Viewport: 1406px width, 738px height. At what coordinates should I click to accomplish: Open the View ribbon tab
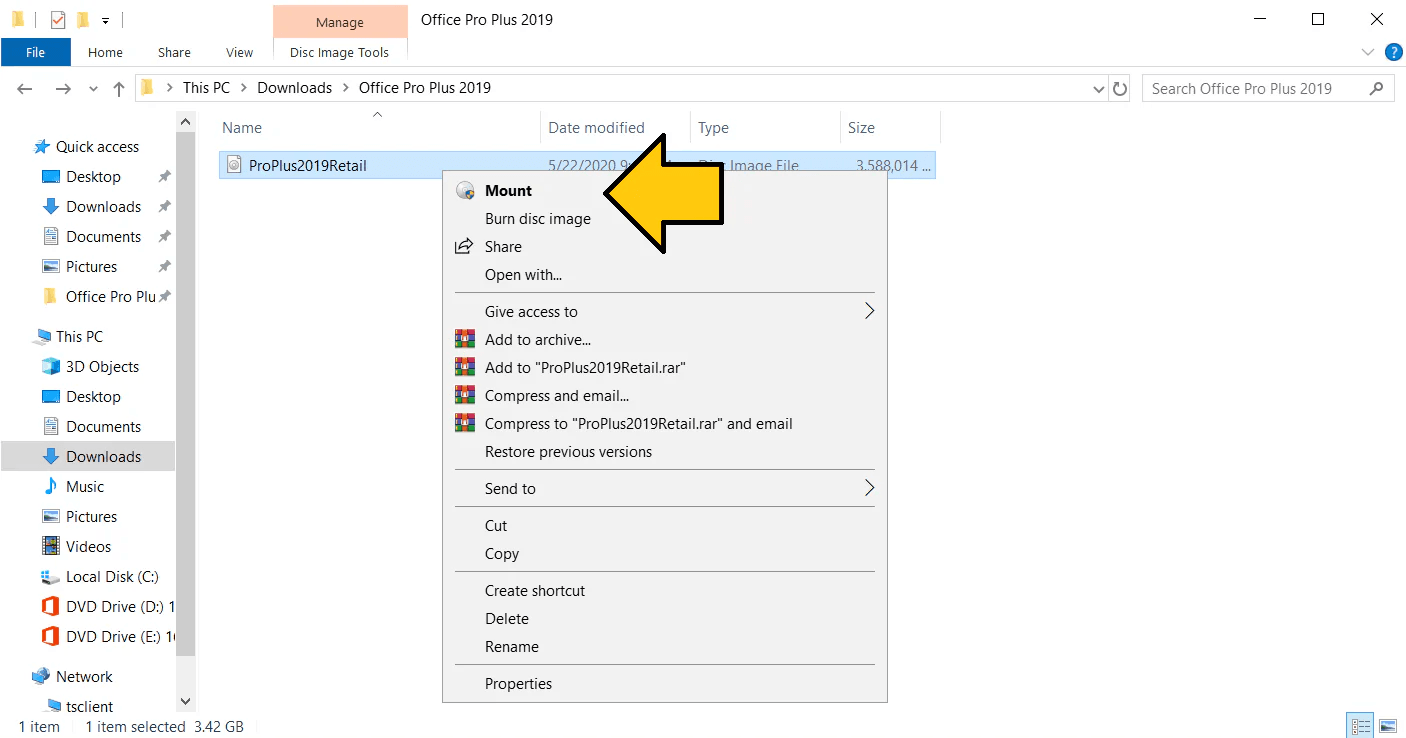pos(239,52)
